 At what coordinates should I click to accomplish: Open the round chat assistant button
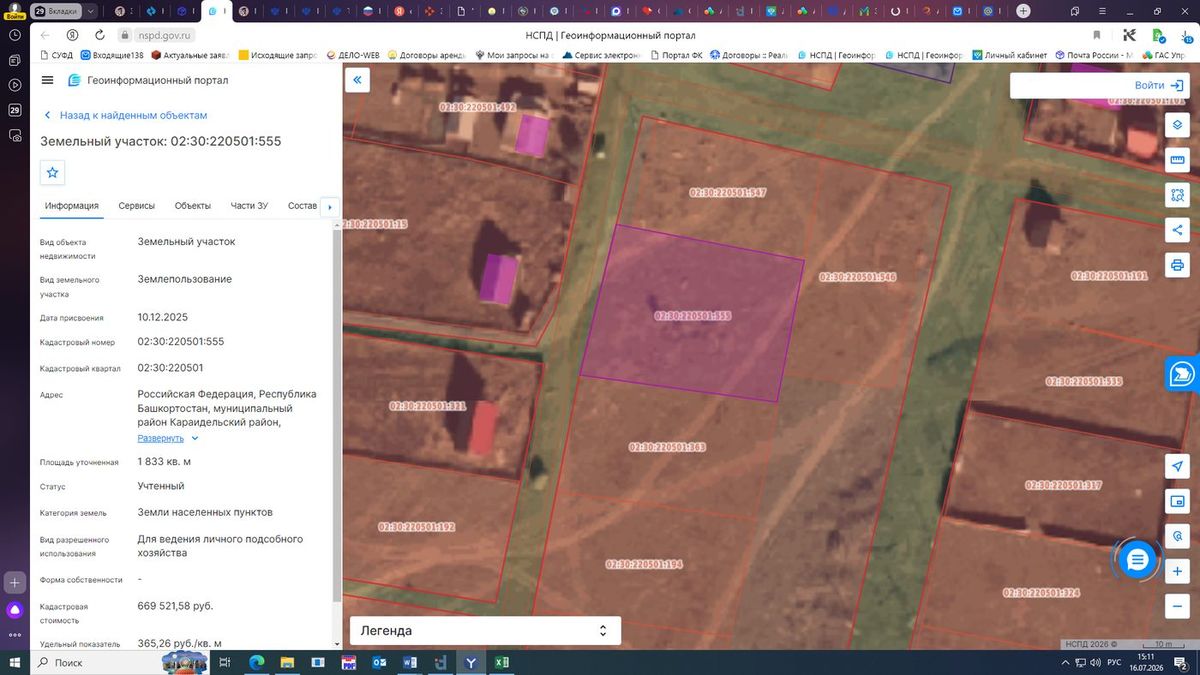point(1136,560)
